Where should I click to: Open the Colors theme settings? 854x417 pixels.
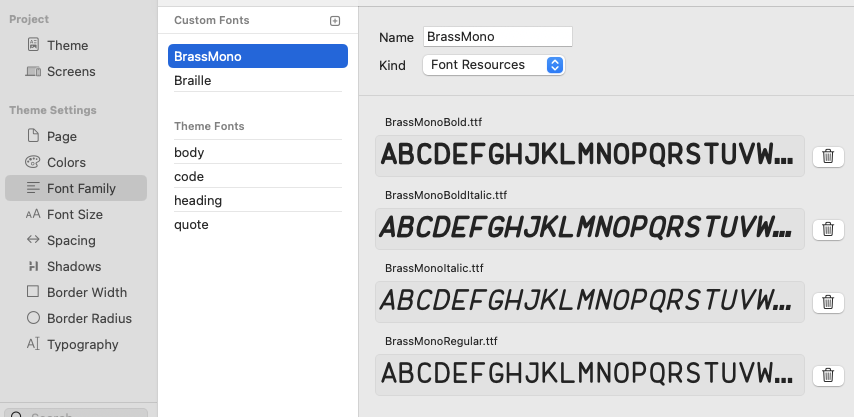(x=66, y=162)
